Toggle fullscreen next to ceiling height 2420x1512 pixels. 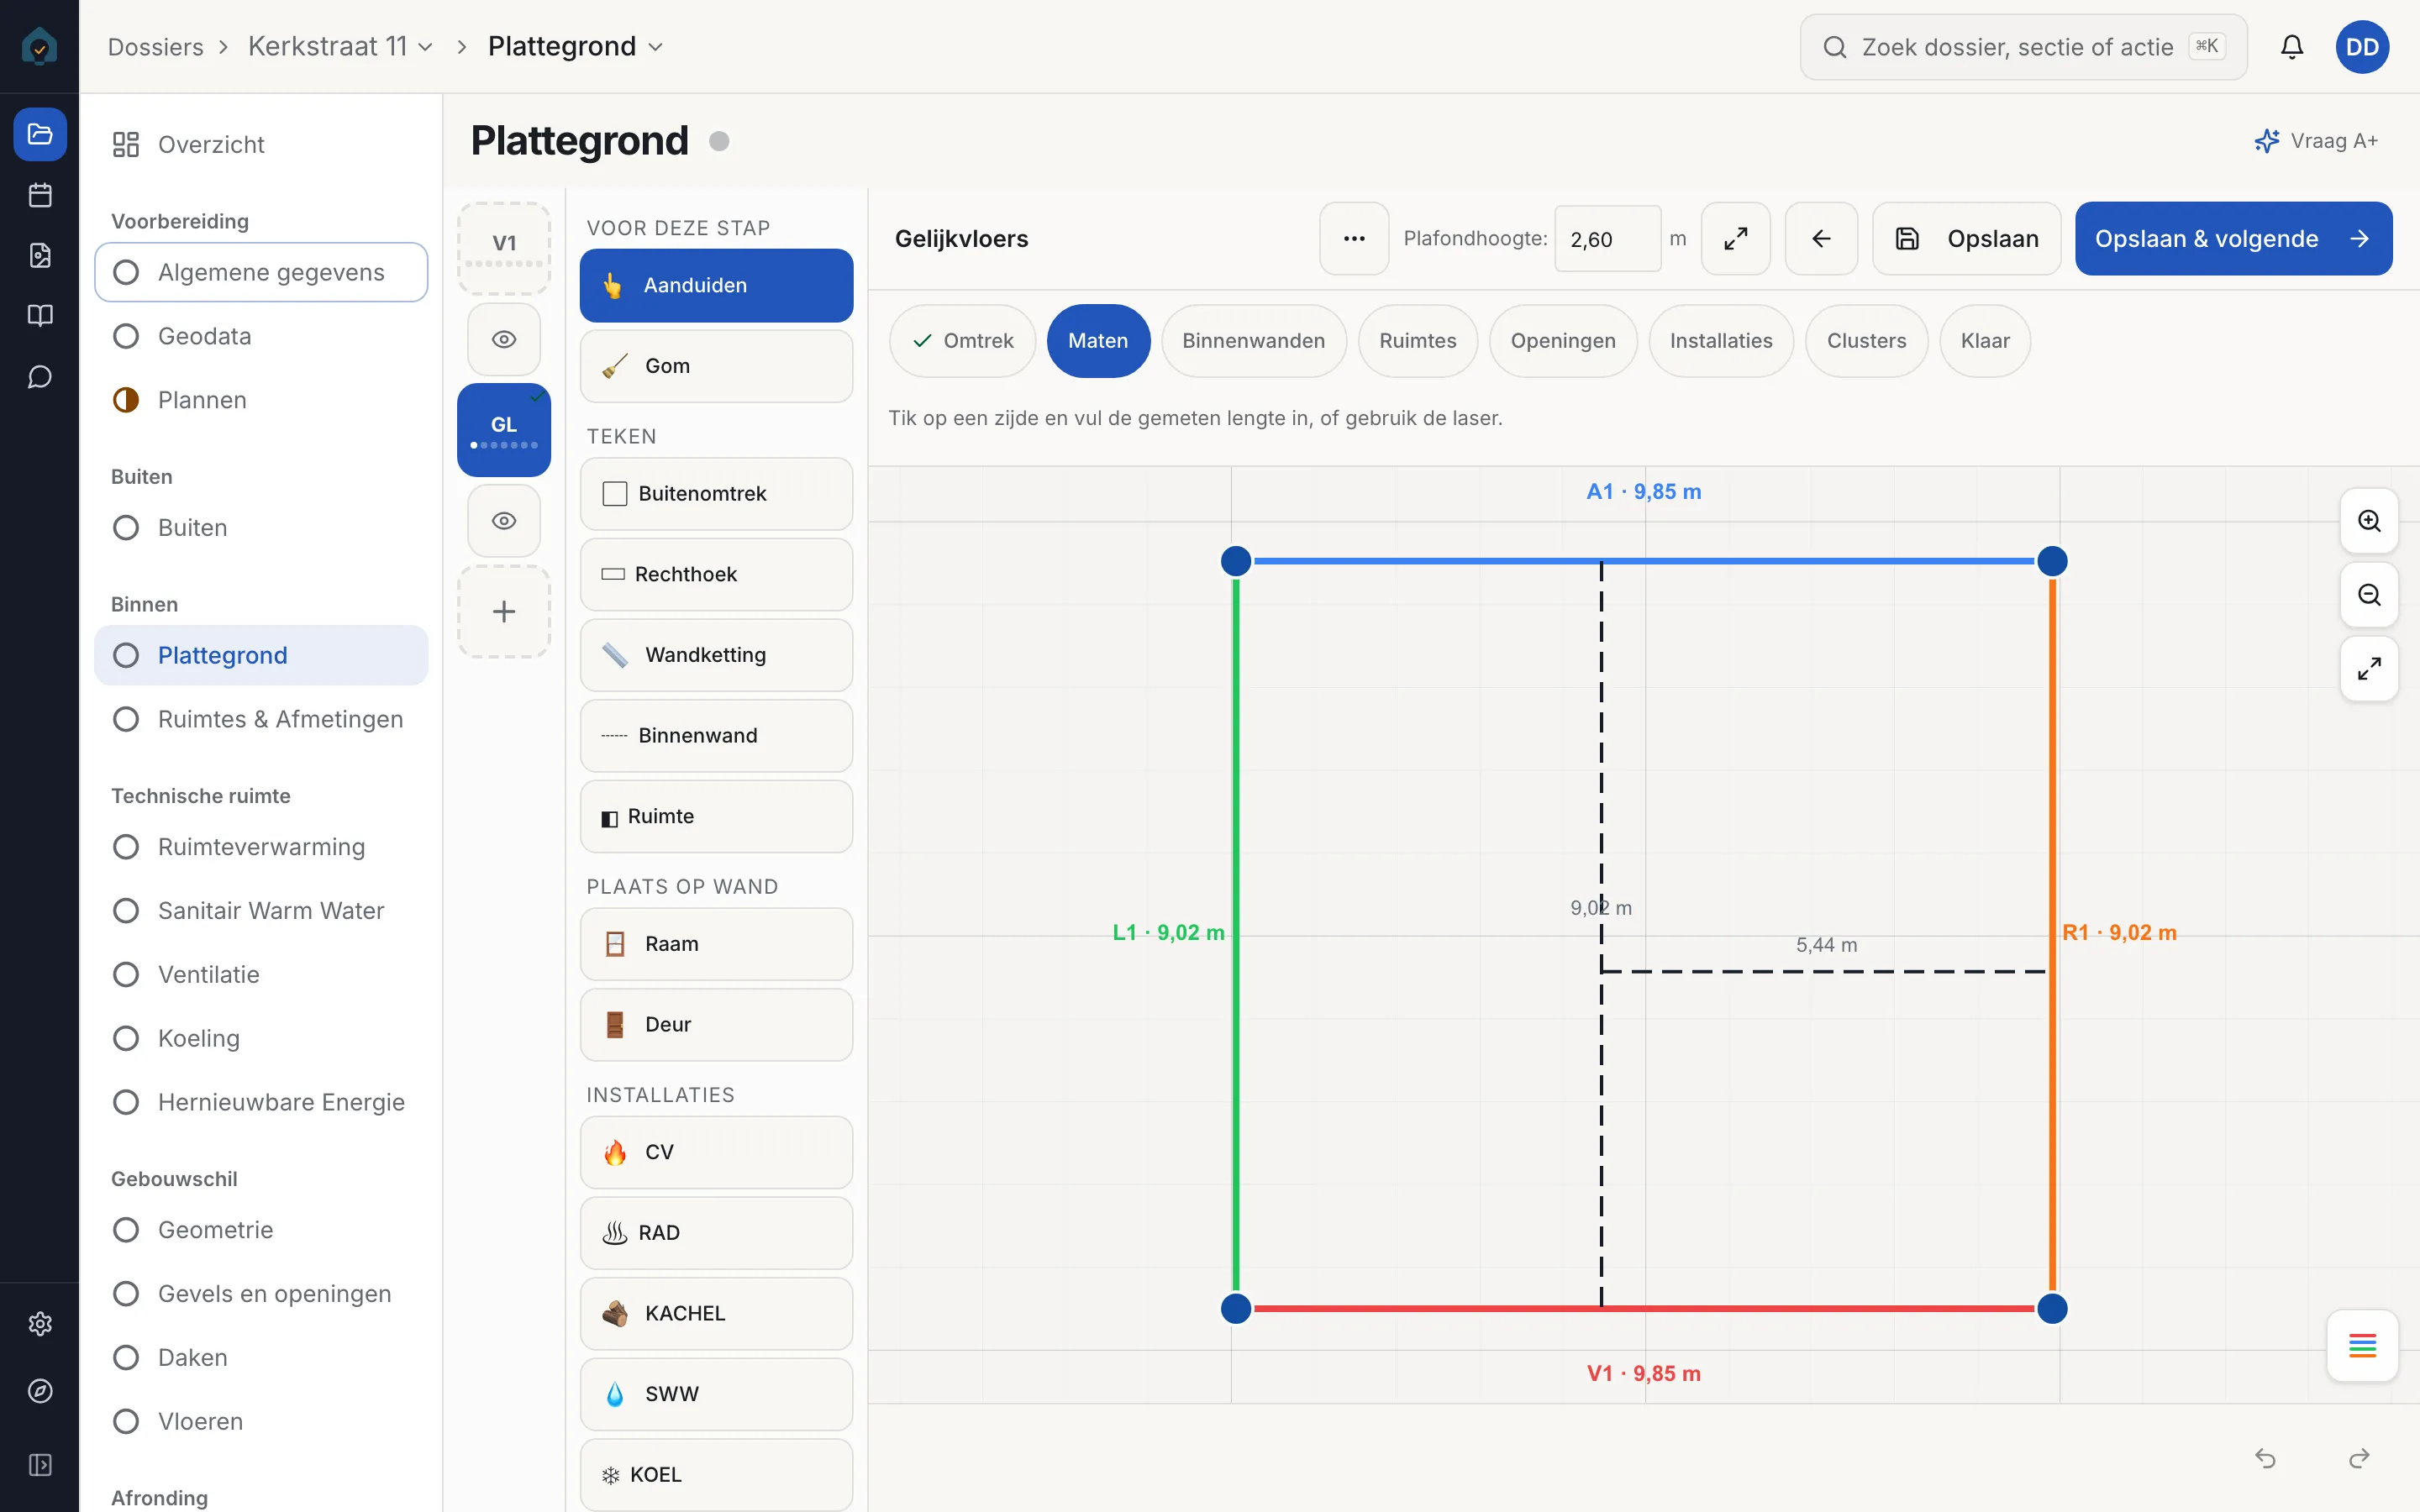pos(1736,239)
